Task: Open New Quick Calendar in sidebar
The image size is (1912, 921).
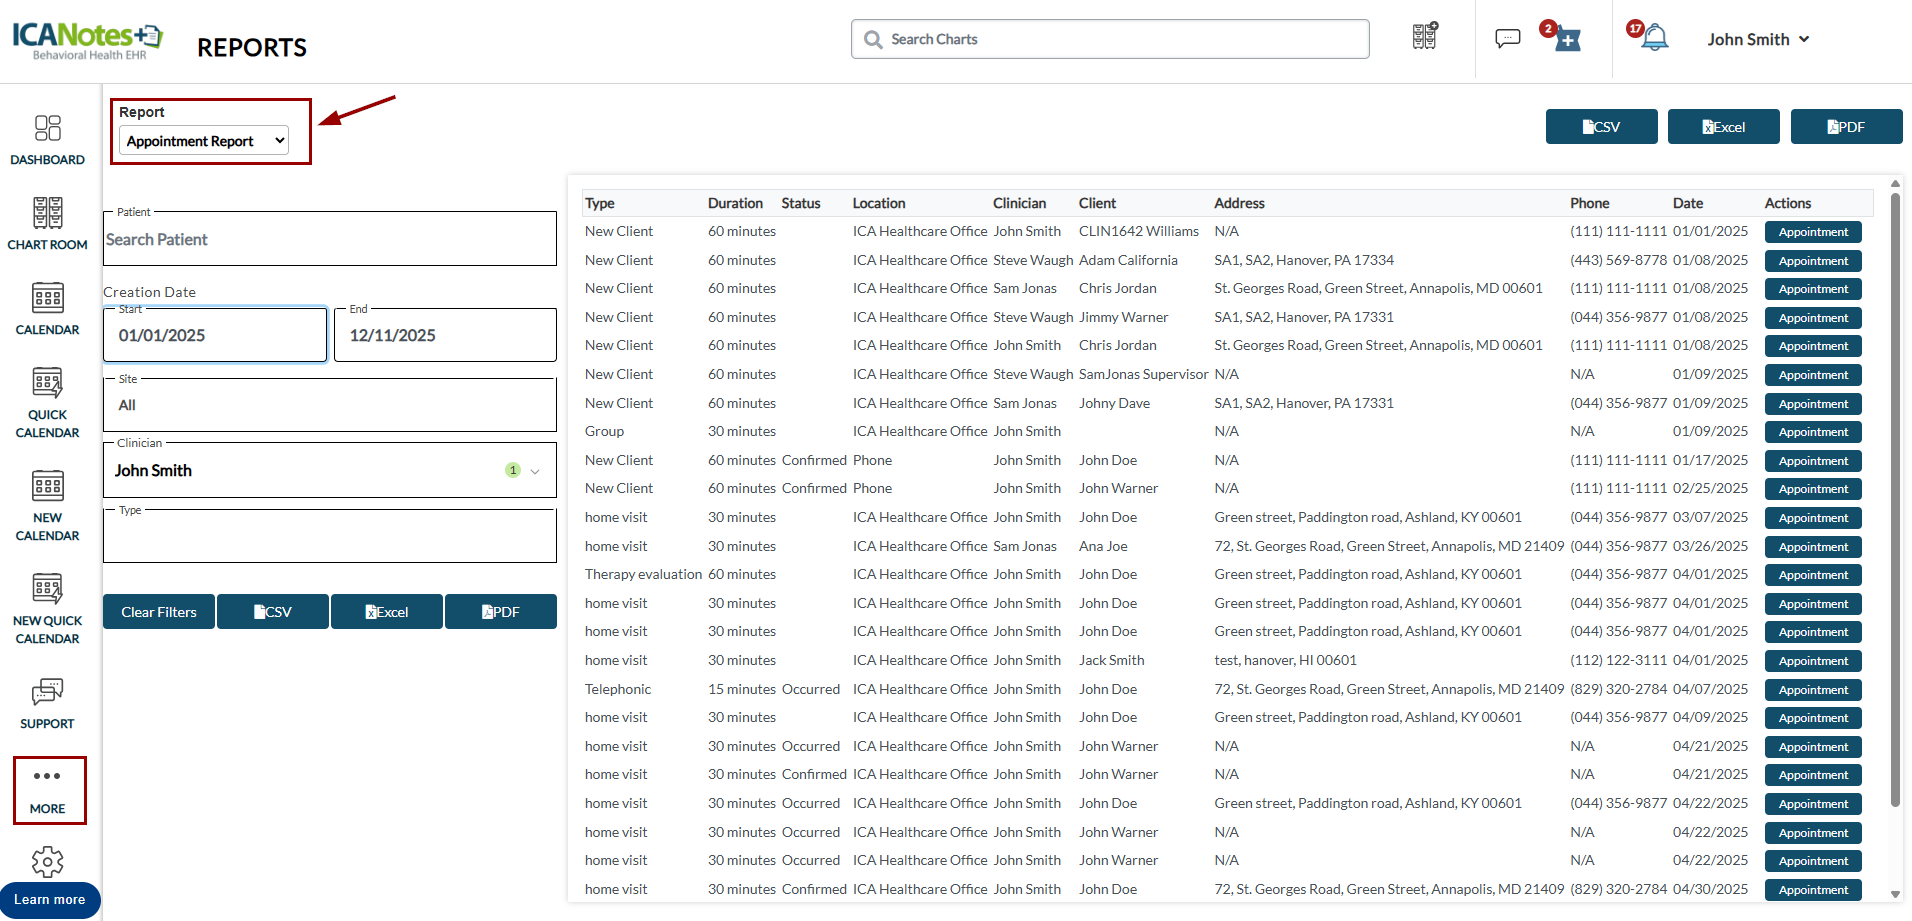Action: pos(47,609)
